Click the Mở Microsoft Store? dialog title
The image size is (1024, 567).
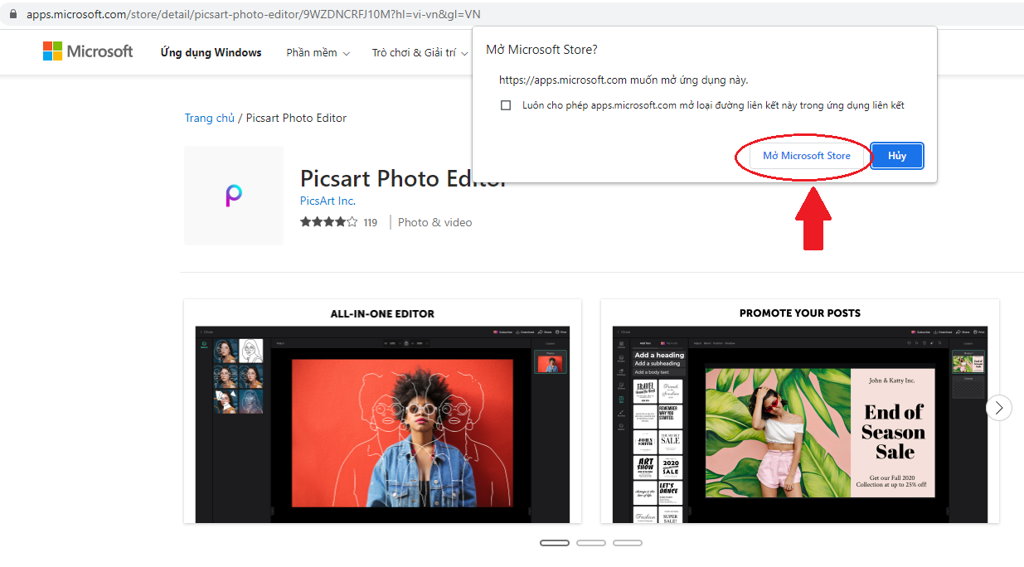coord(541,50)
